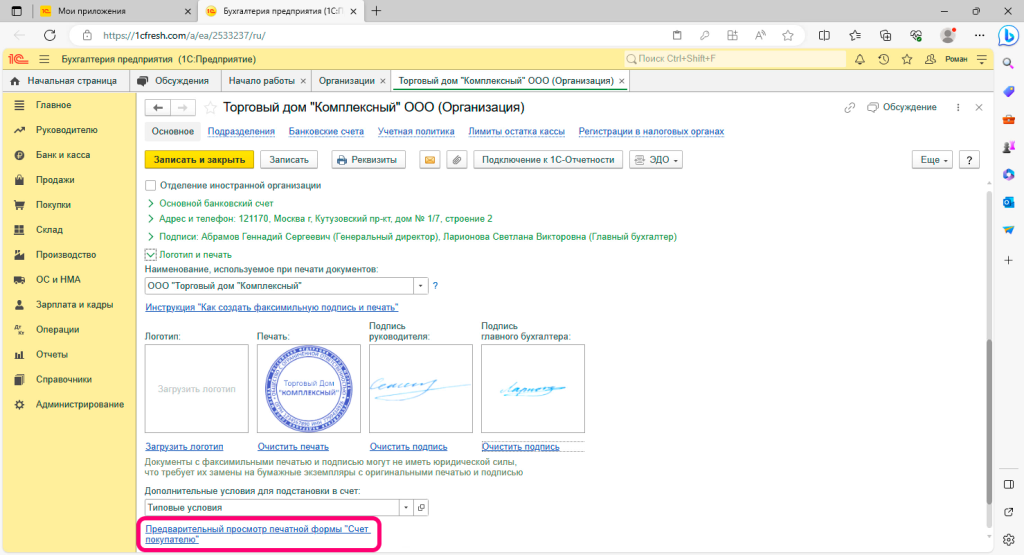Viewport: 1024px width, 555px height.
Task: Switch to the Организации tab
Action: click(347, 81)
